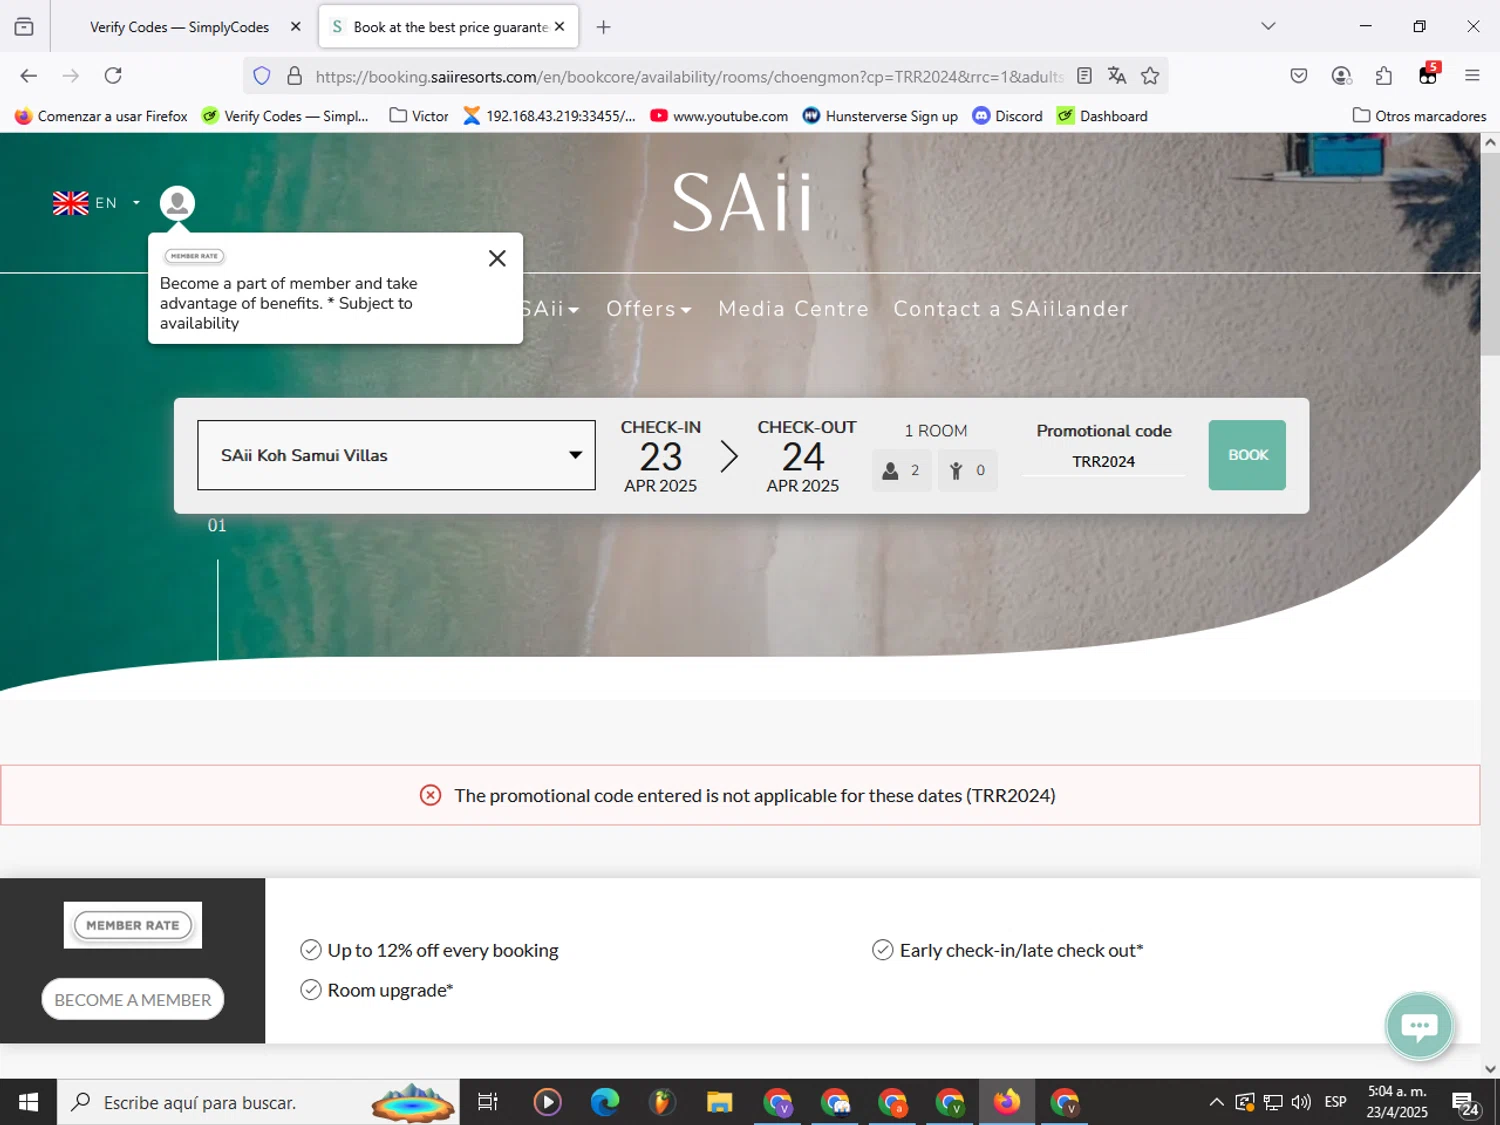This screenshot has width=1500, height=1125.
Task: Open the Firefox hamburger menu
Action: point(1472,76)
